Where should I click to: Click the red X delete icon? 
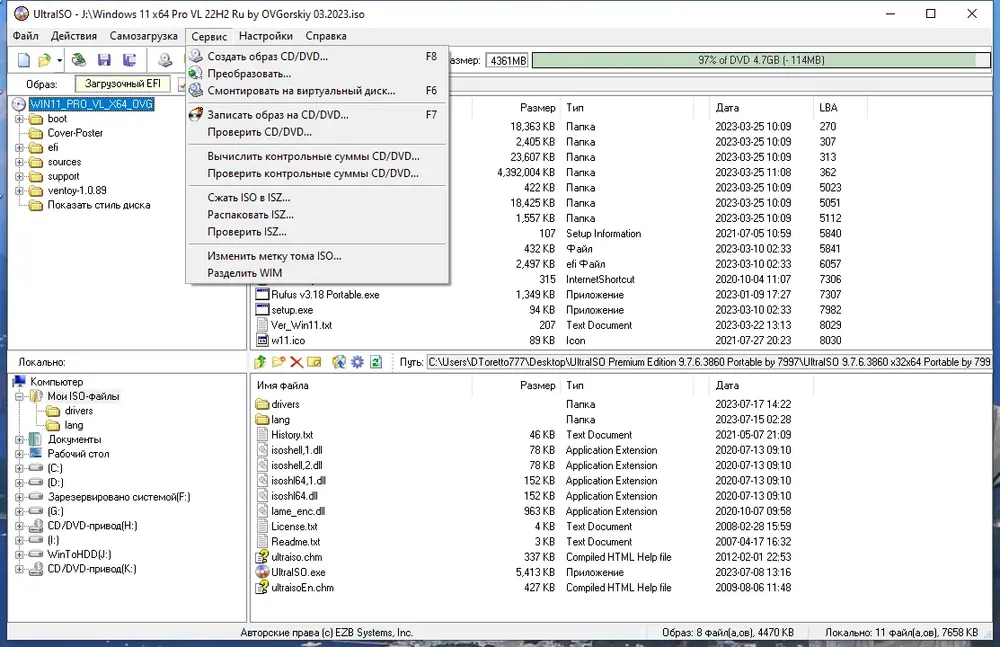[297, 362]
